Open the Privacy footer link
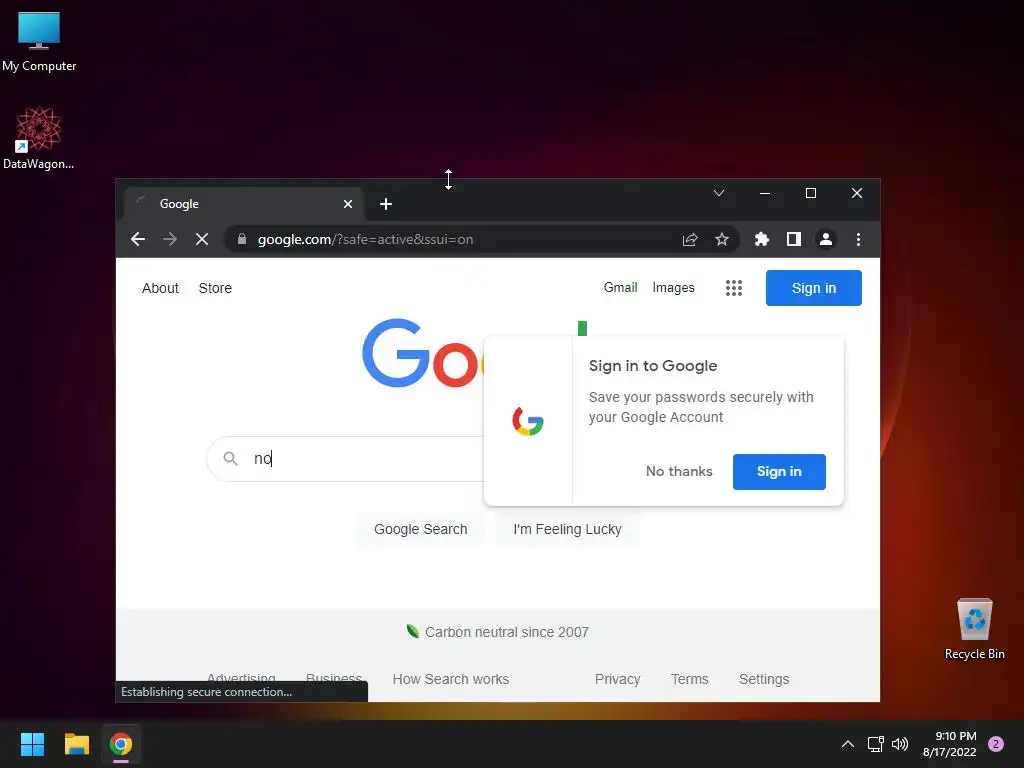Screen dimensions: 1024x768 coord(617,679)
